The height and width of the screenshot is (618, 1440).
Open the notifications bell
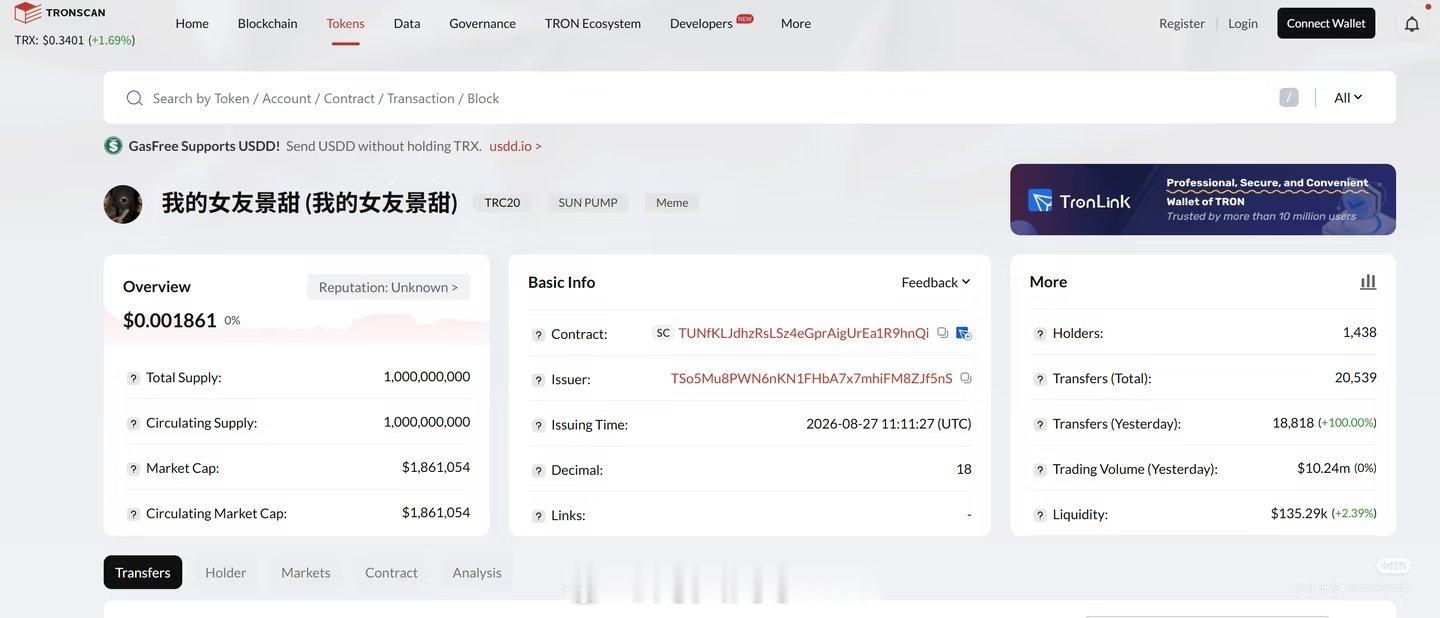(x=1412, y=23)
